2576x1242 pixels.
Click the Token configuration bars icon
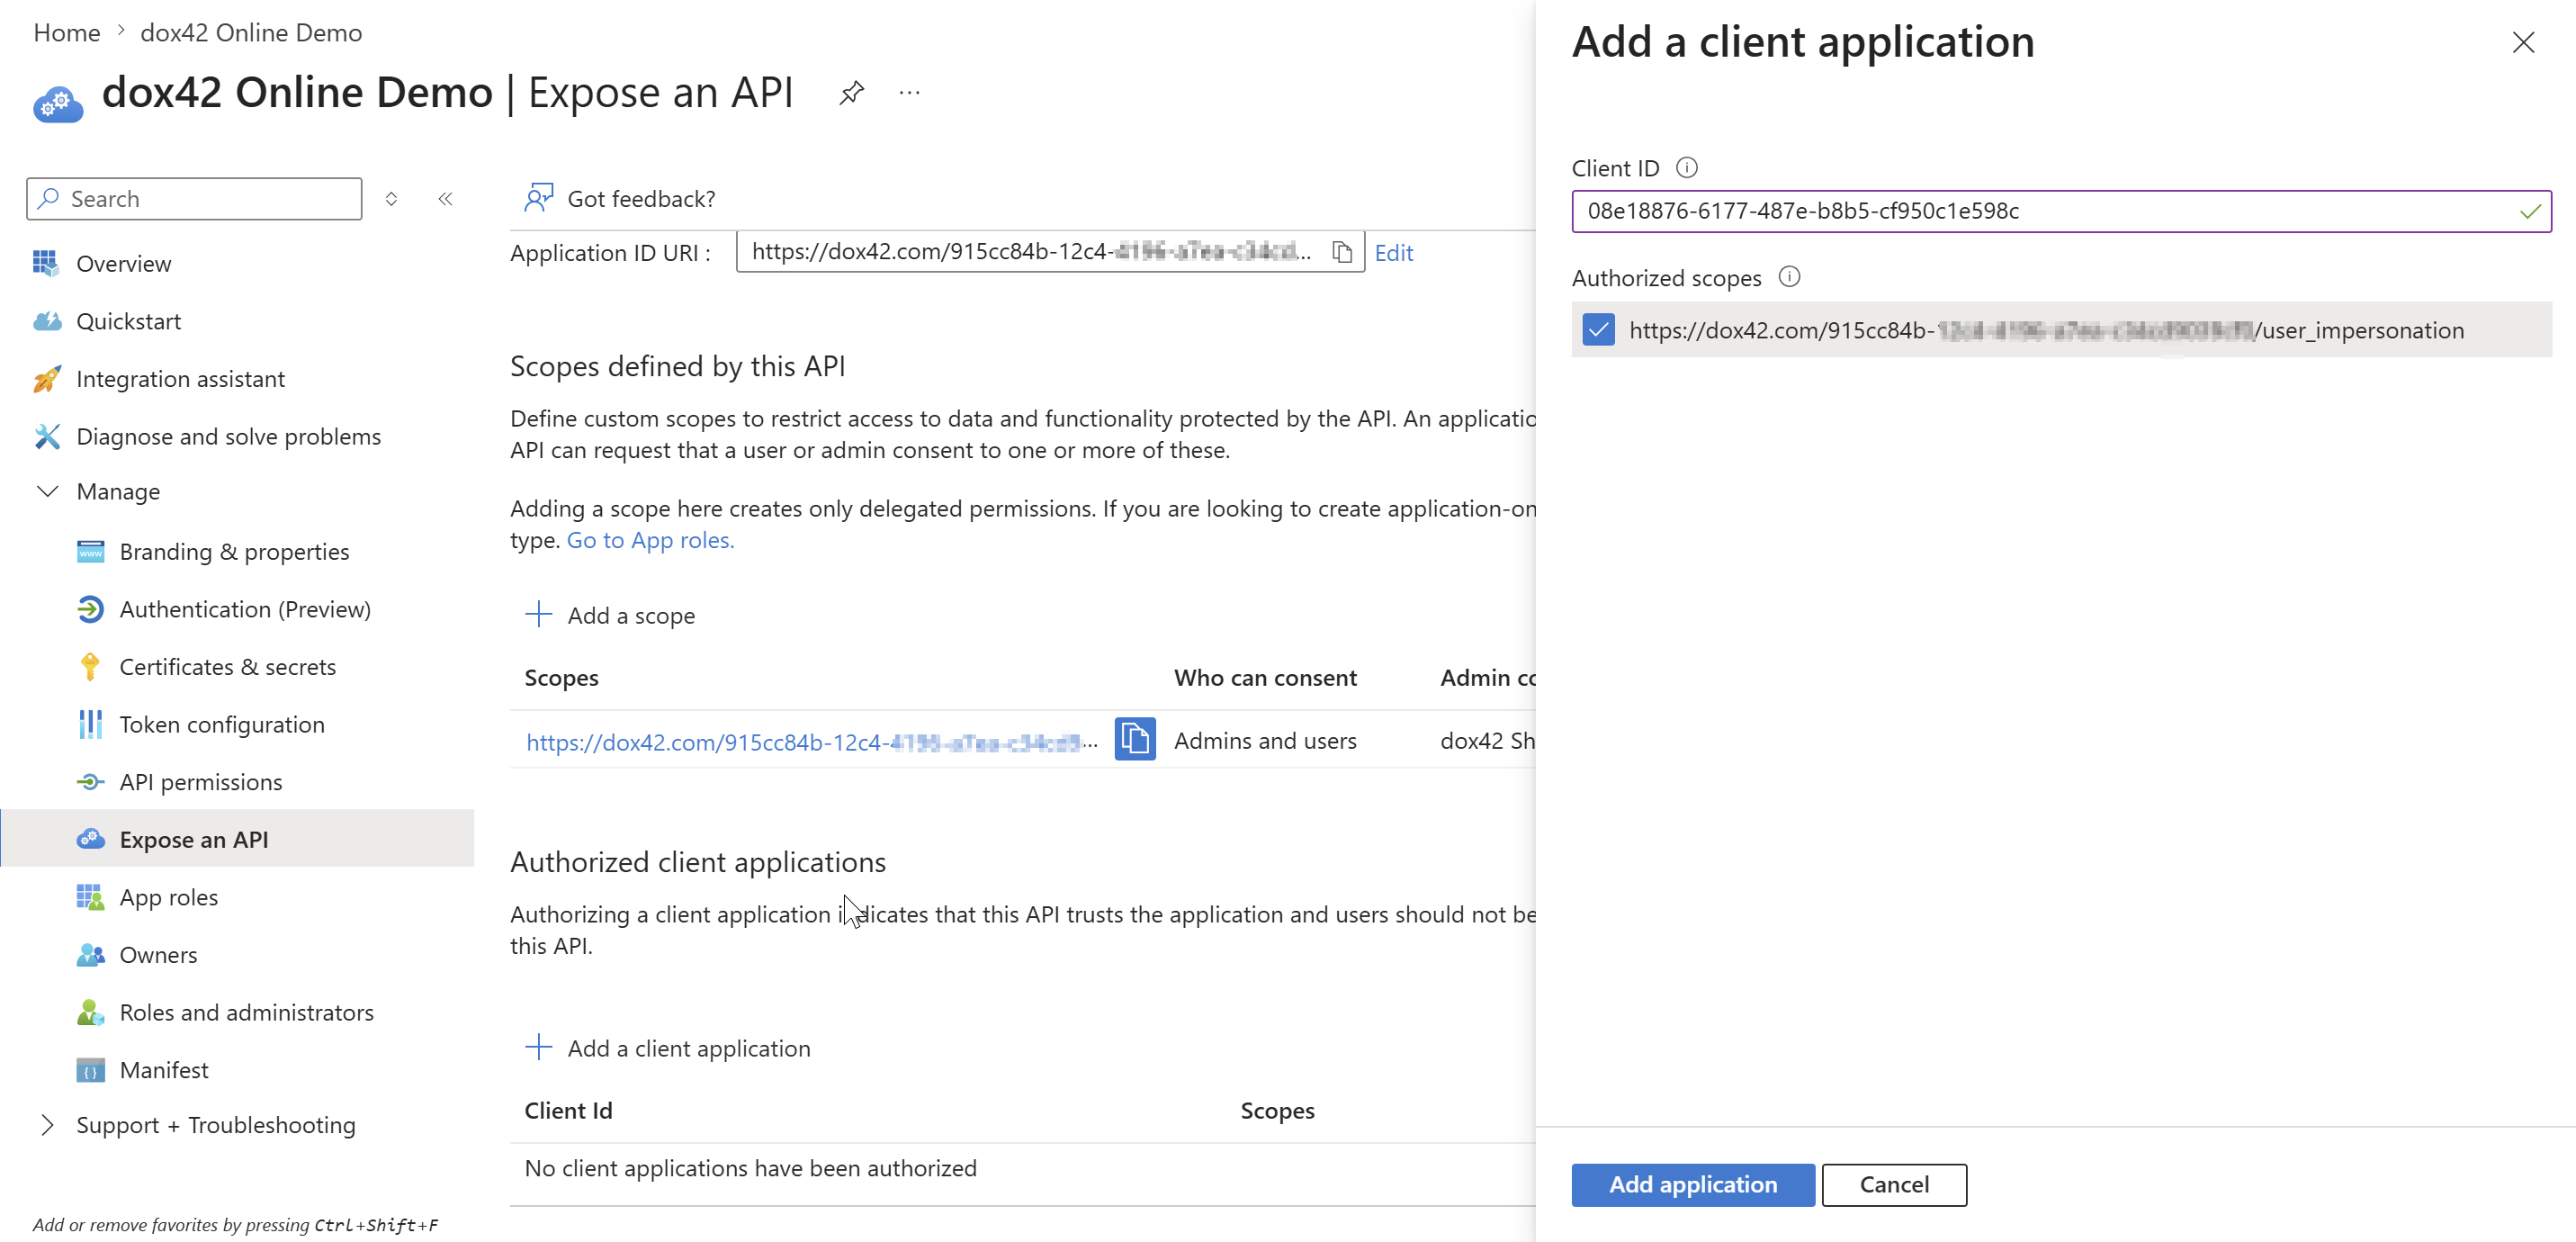(x=90, y=724)
